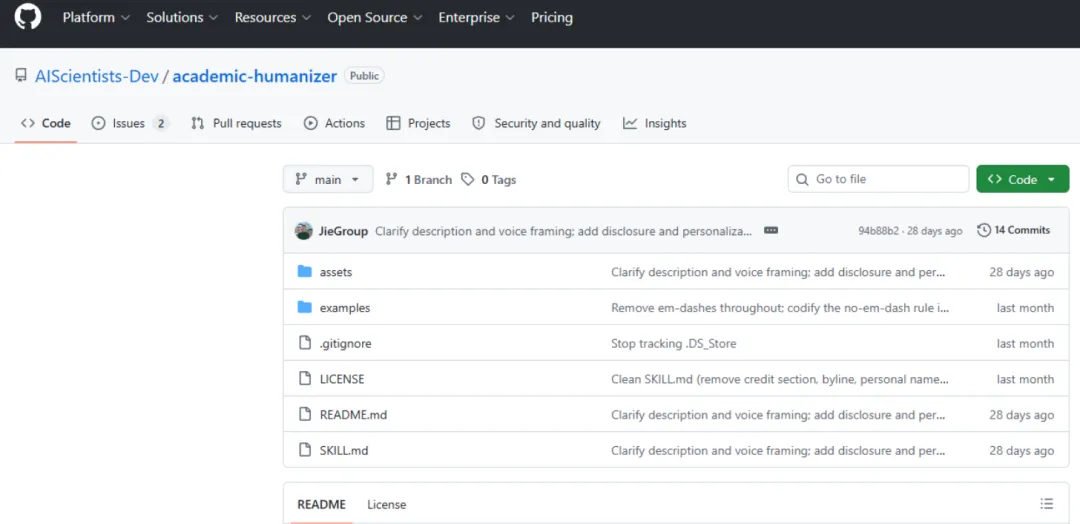Click the history clock icon
The height and width of the screenshot is (524, 1080).
pos(984,230)
